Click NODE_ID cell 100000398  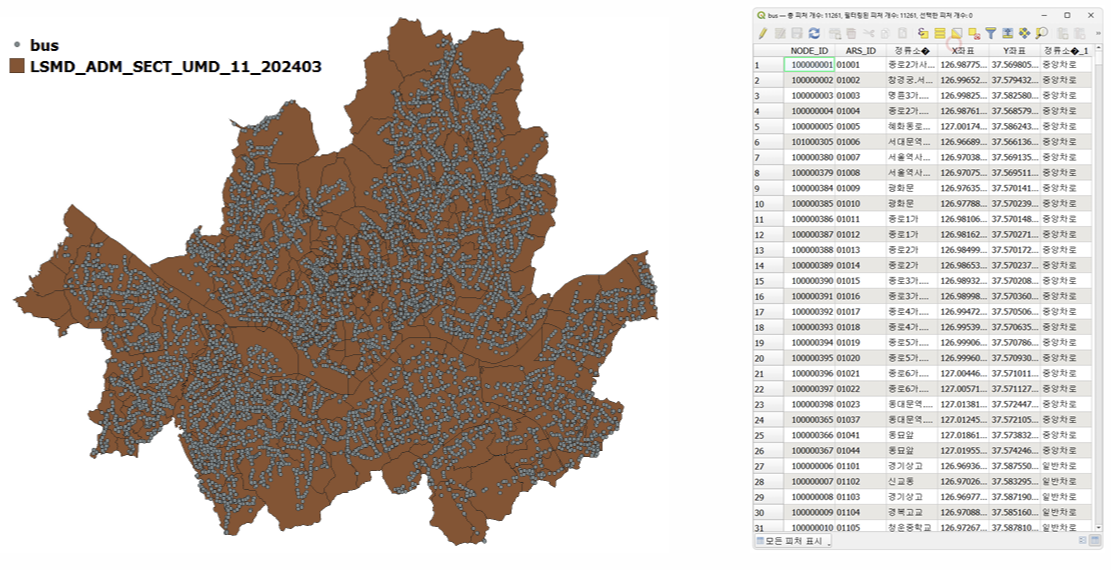point(809,404)
